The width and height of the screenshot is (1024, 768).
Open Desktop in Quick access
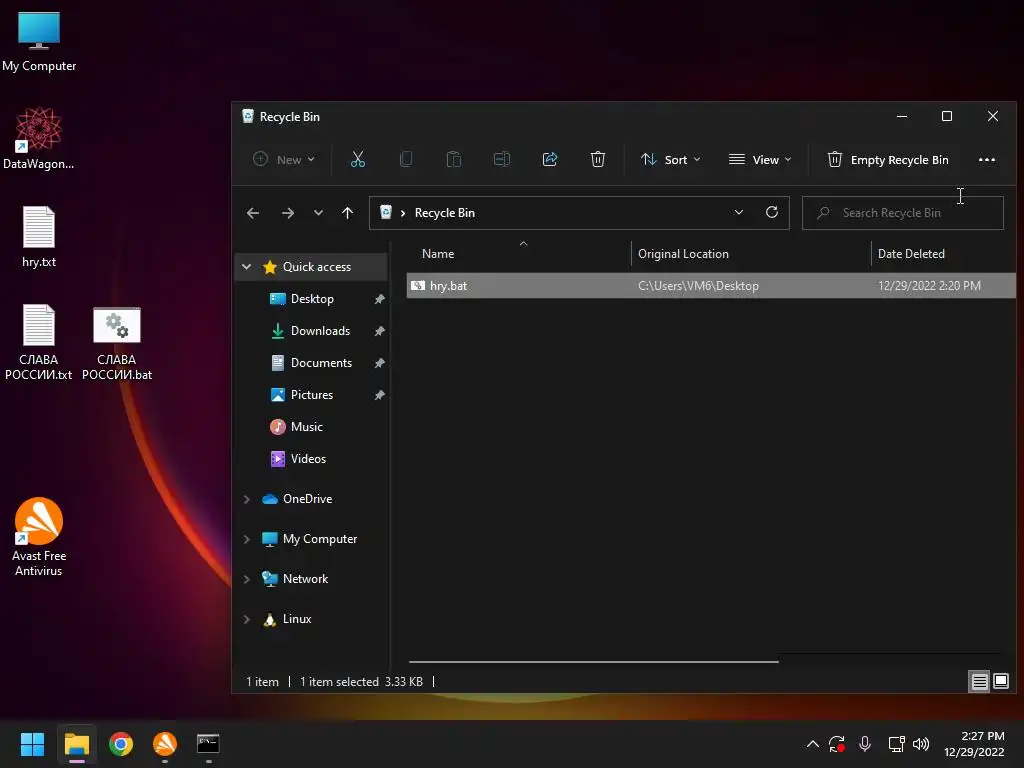click(312, 298)
